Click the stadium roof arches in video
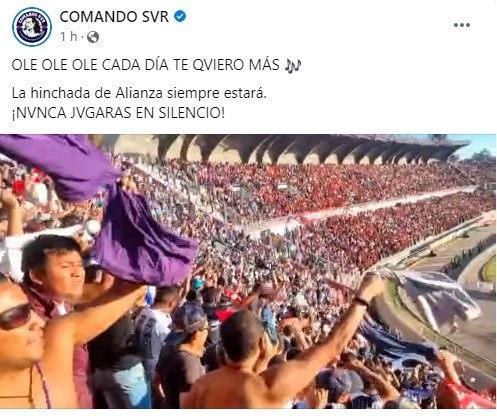This screenshot has width=497, height=416. (300, 148)
